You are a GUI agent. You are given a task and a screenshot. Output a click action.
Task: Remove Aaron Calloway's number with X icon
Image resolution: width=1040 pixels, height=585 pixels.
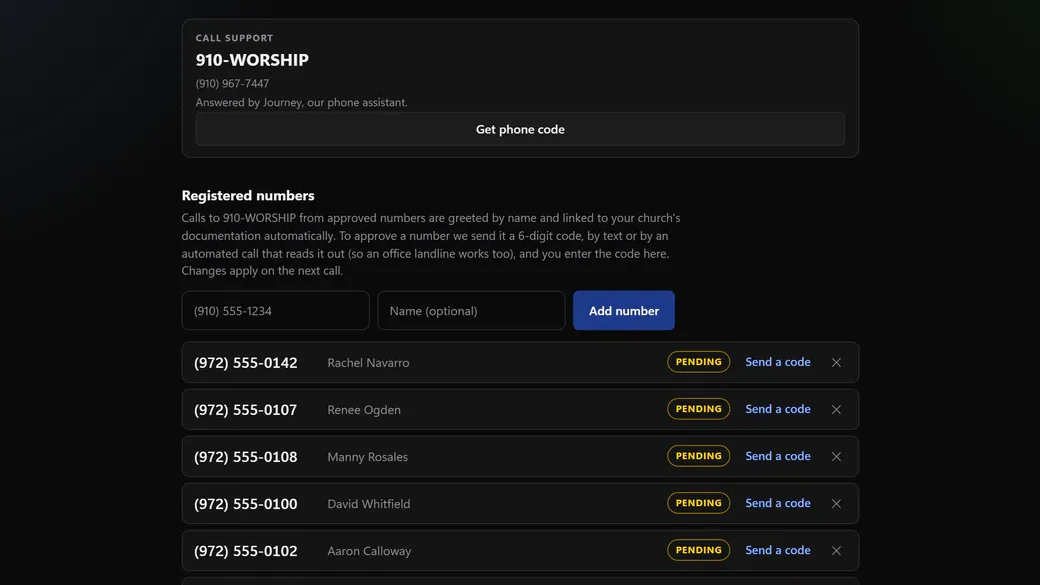point(836,551)
